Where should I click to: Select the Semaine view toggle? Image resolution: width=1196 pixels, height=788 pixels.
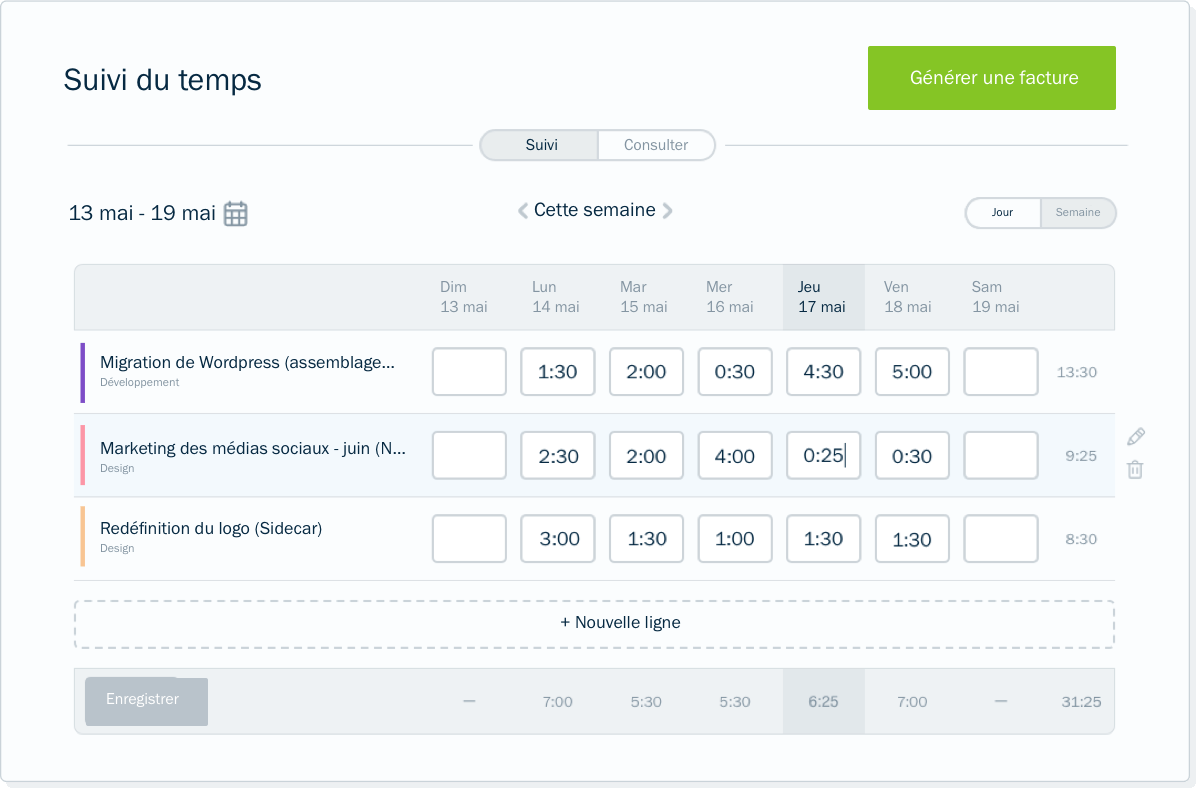1078,213
